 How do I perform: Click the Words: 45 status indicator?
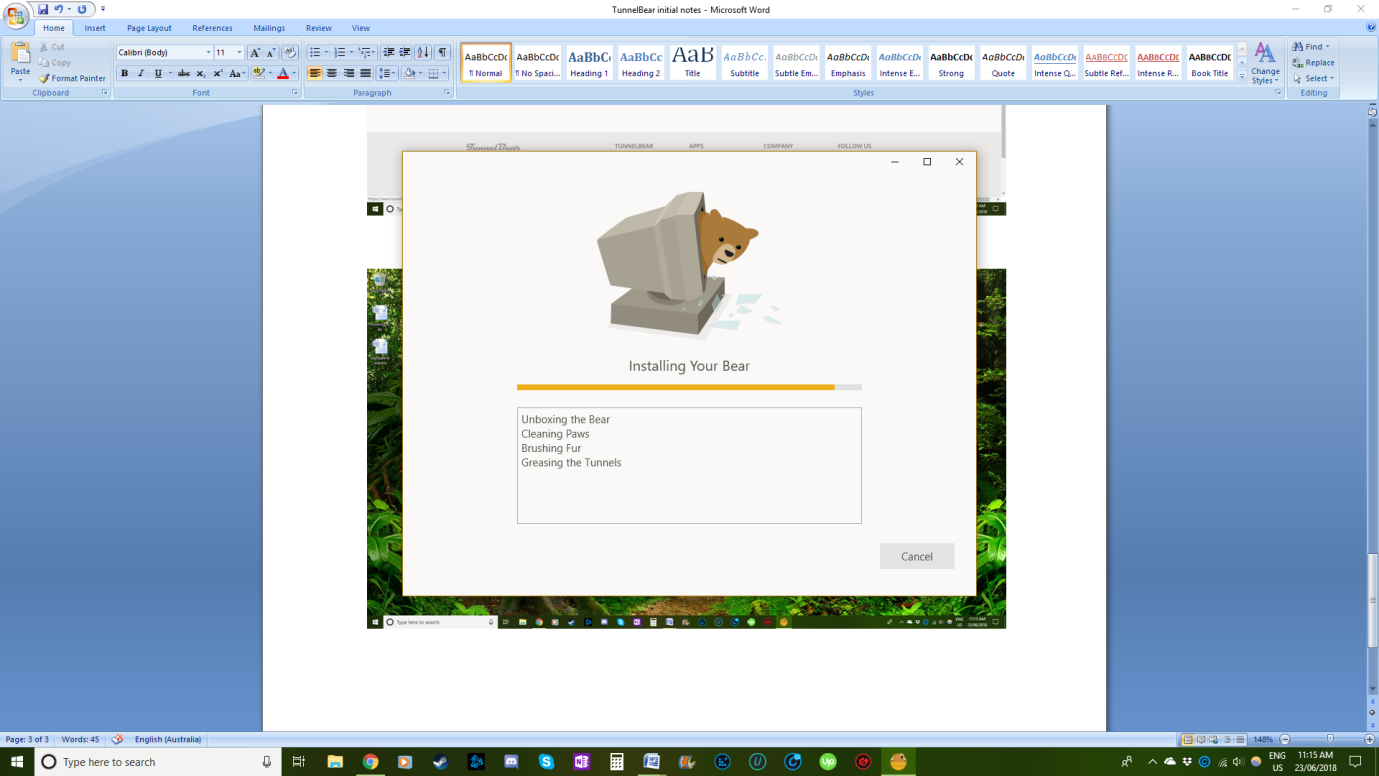(x=79, y=739)
